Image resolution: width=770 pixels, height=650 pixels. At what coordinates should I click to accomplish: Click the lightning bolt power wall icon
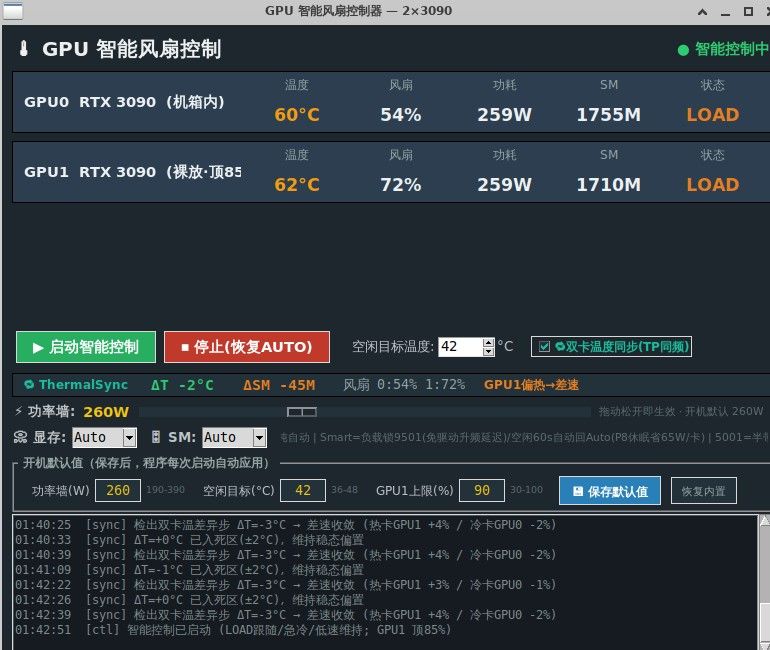(x=19, y=411)
